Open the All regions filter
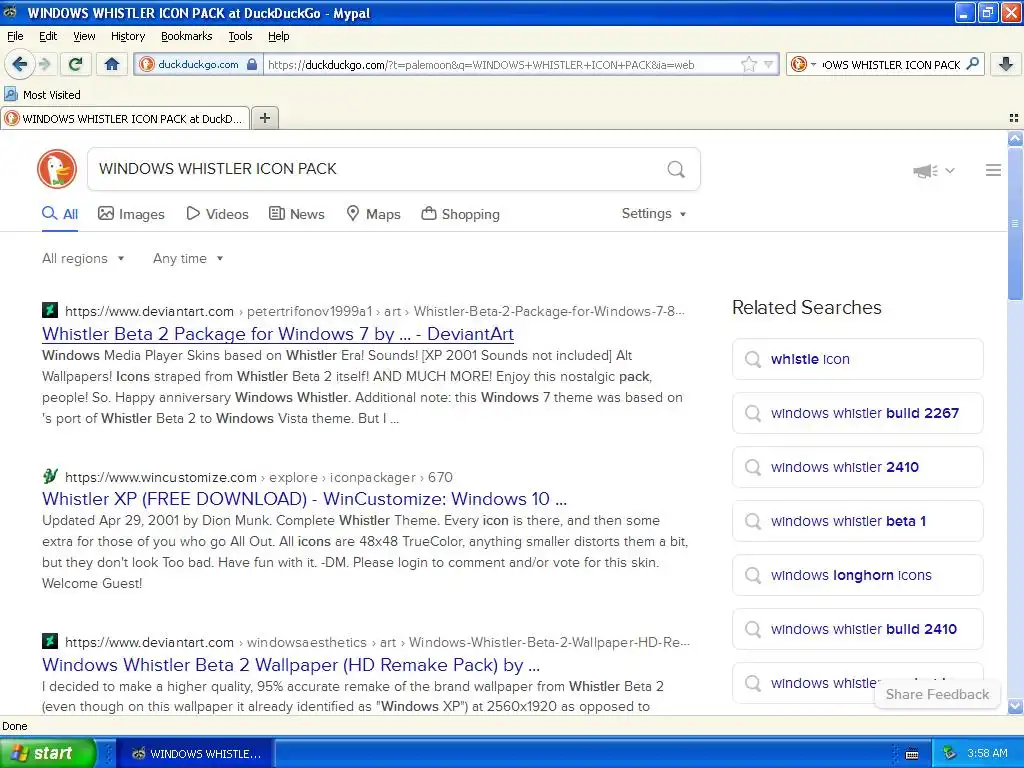Image resolution: width=1024 pixels, height=768 pixels. [83, 259]
